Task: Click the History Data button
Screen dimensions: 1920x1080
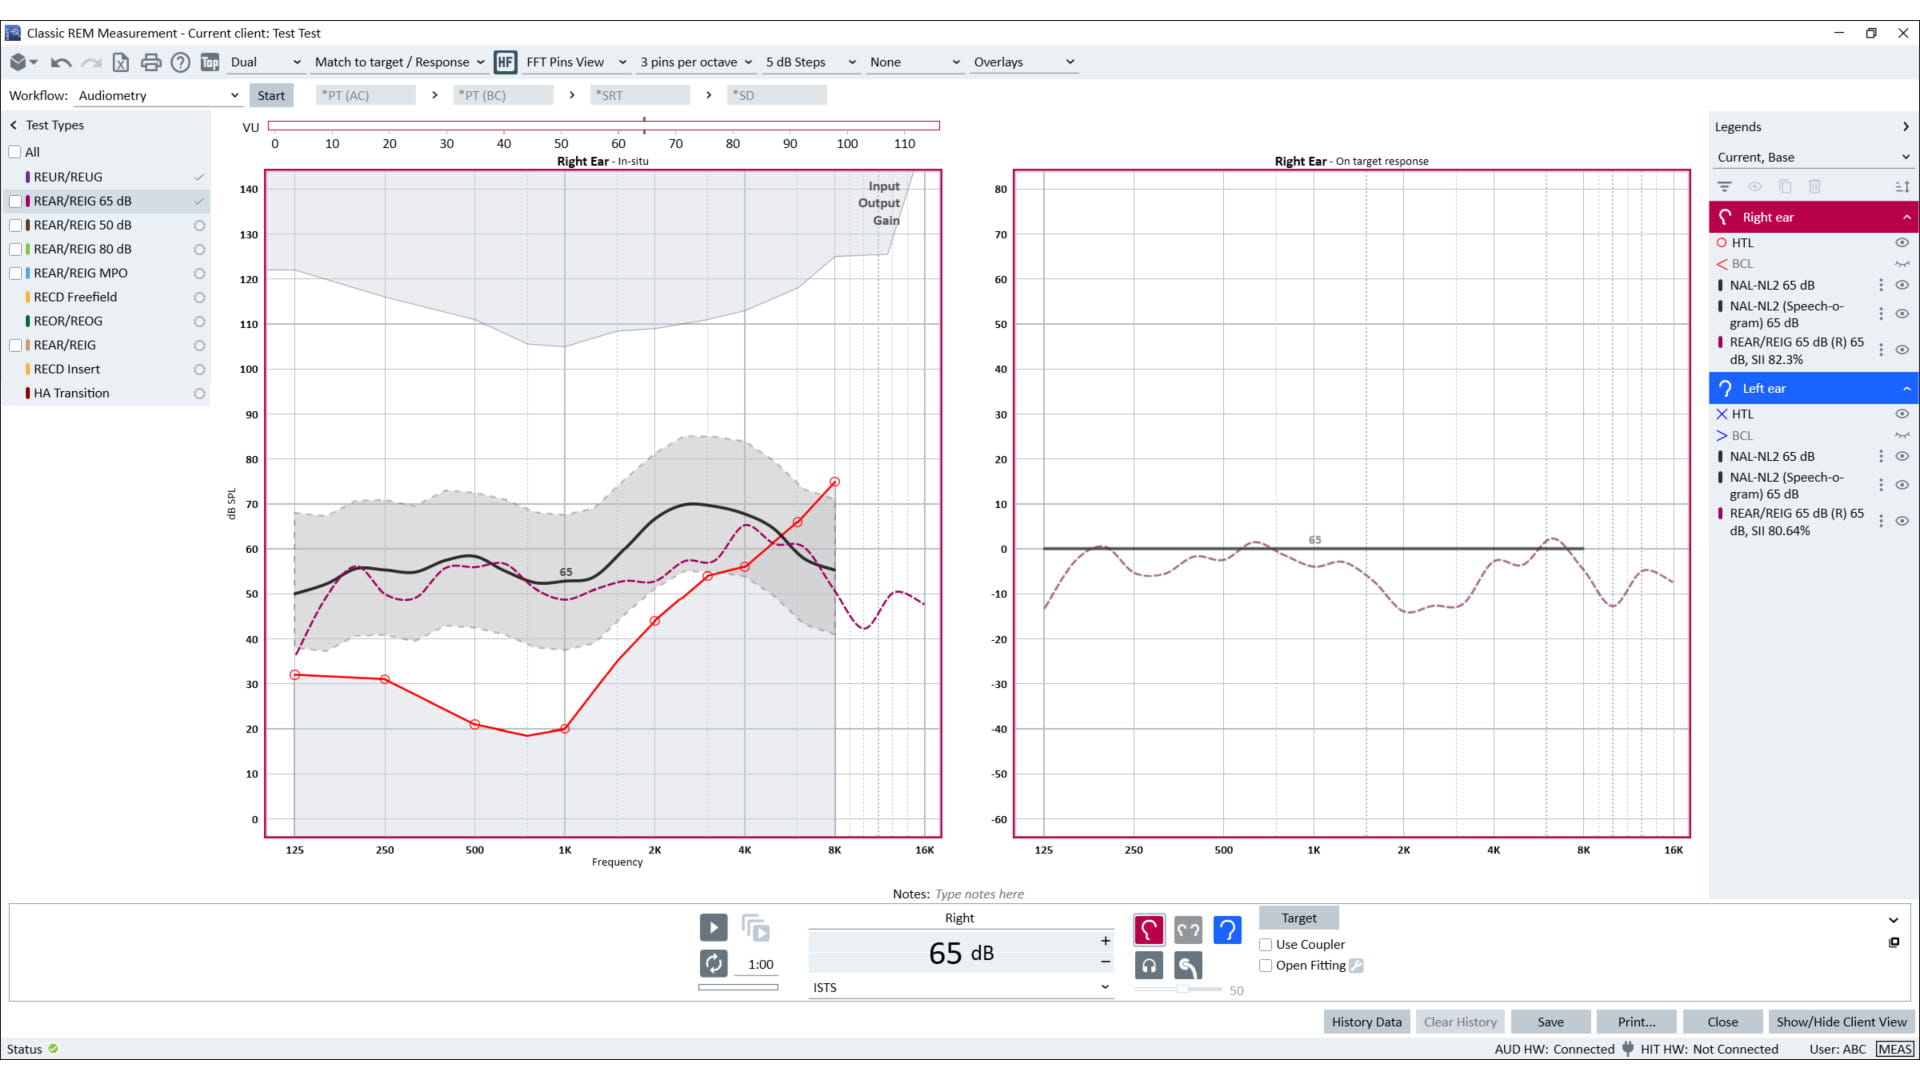Action: (1366, 1022)
